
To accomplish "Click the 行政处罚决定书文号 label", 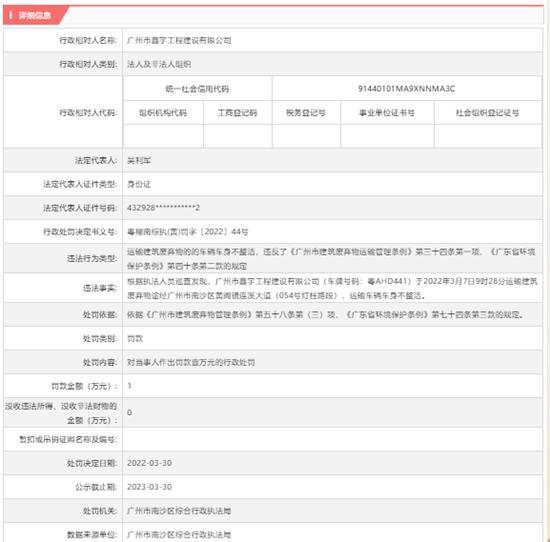I will point(80,232).
